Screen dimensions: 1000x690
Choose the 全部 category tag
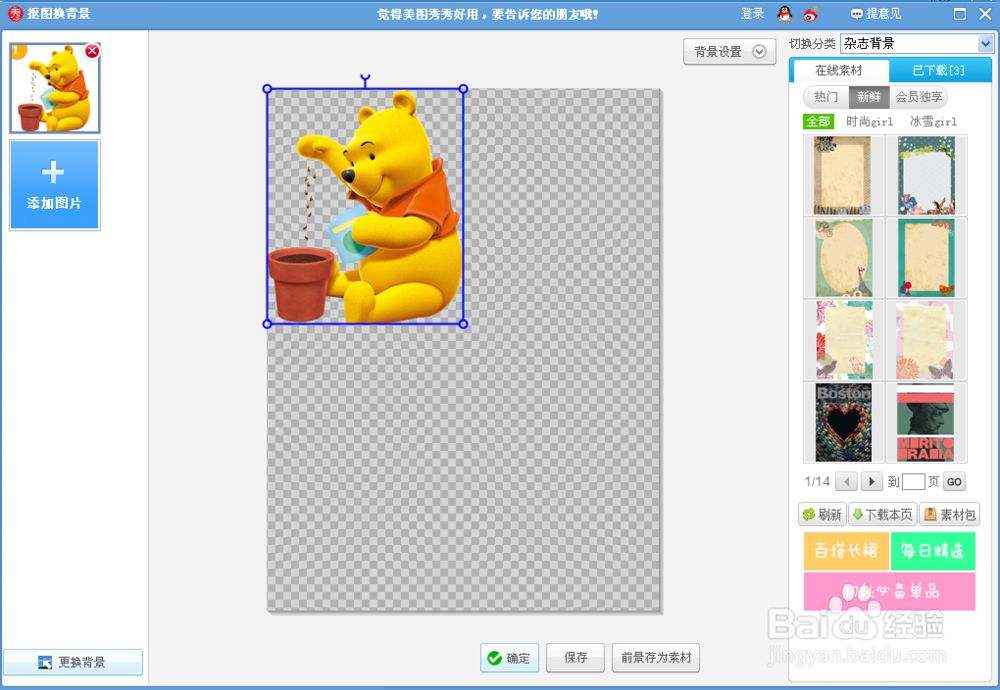(x=818, y=121)
